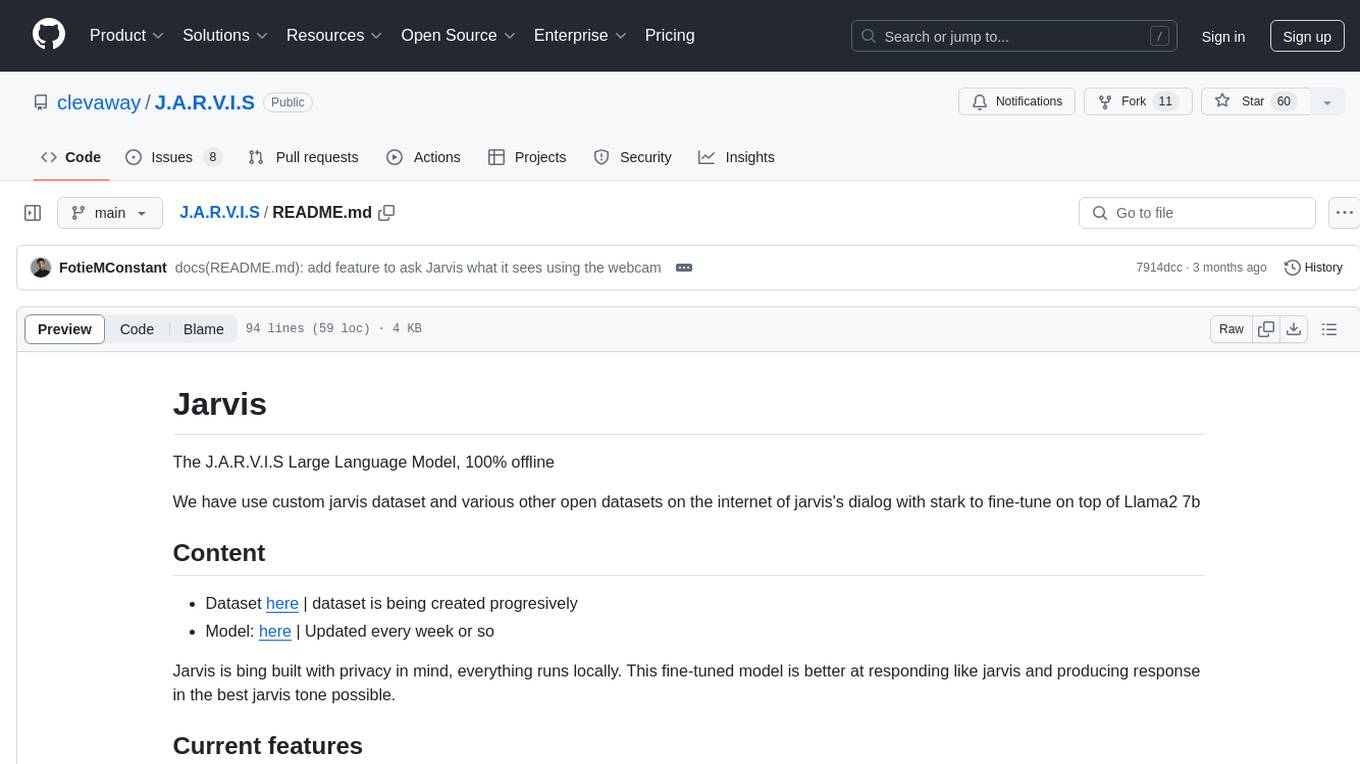The height and width of the screenshot is (764, 1360).
Task: Open the Dataset here link
Action: [282, 603]
